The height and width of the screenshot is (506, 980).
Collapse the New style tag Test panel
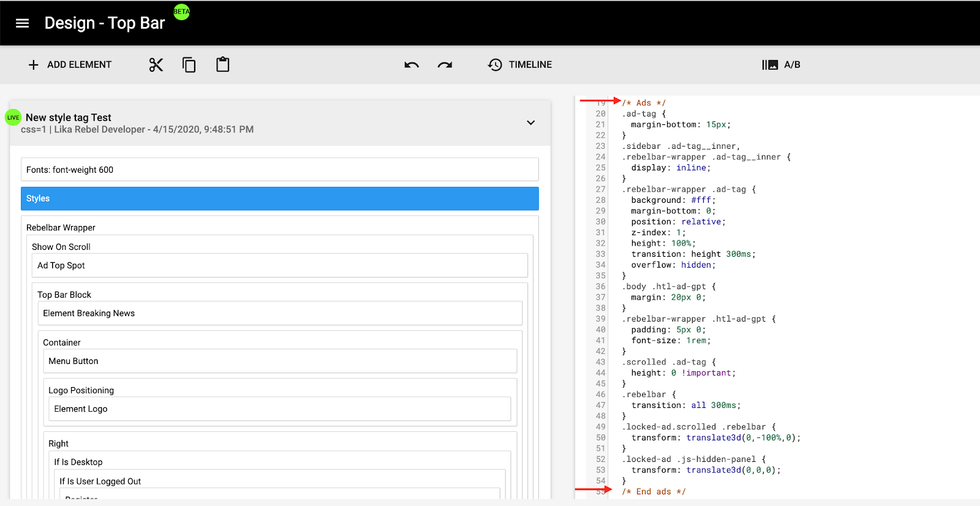coord(531,123)
